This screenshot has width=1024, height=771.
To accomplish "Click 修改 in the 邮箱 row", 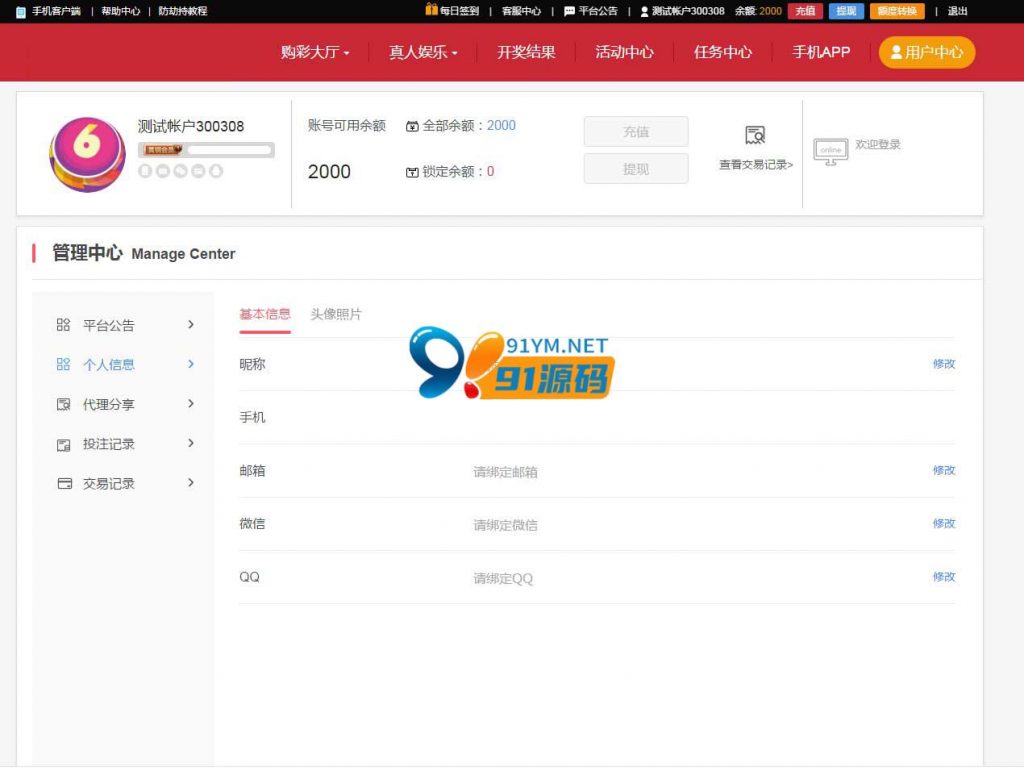I will (944, 470).
